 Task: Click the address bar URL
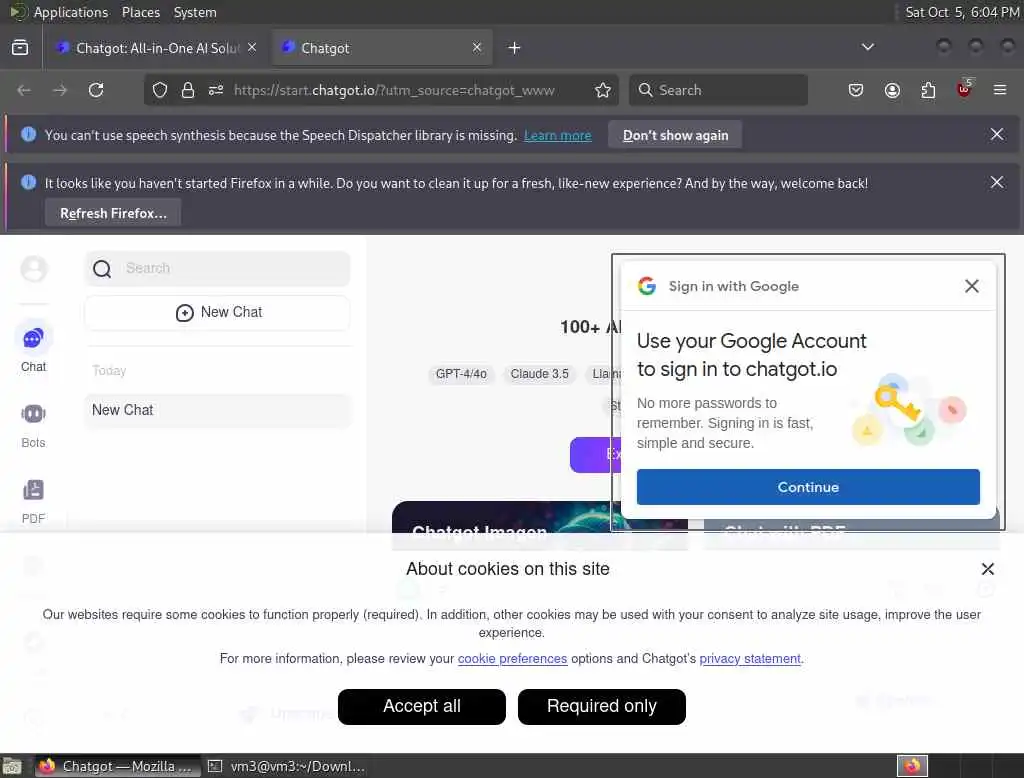click(x=394, y=90)
